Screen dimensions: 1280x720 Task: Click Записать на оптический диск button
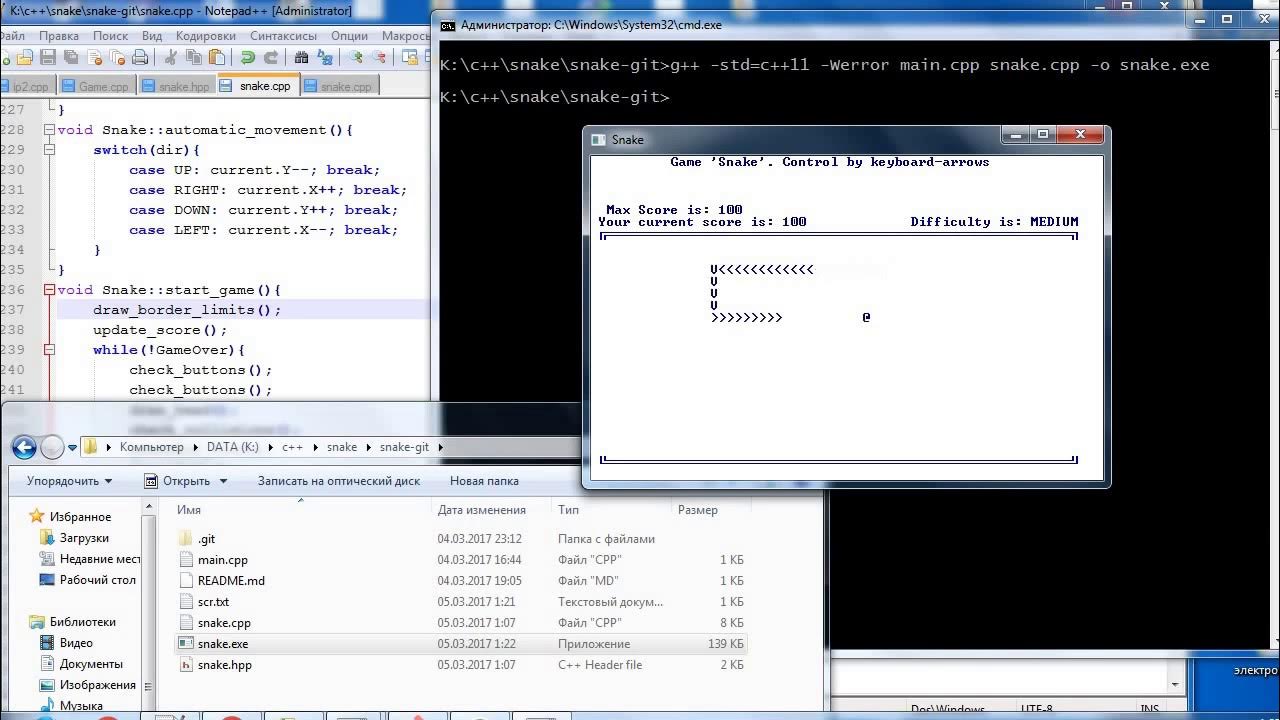coord(338,481)
